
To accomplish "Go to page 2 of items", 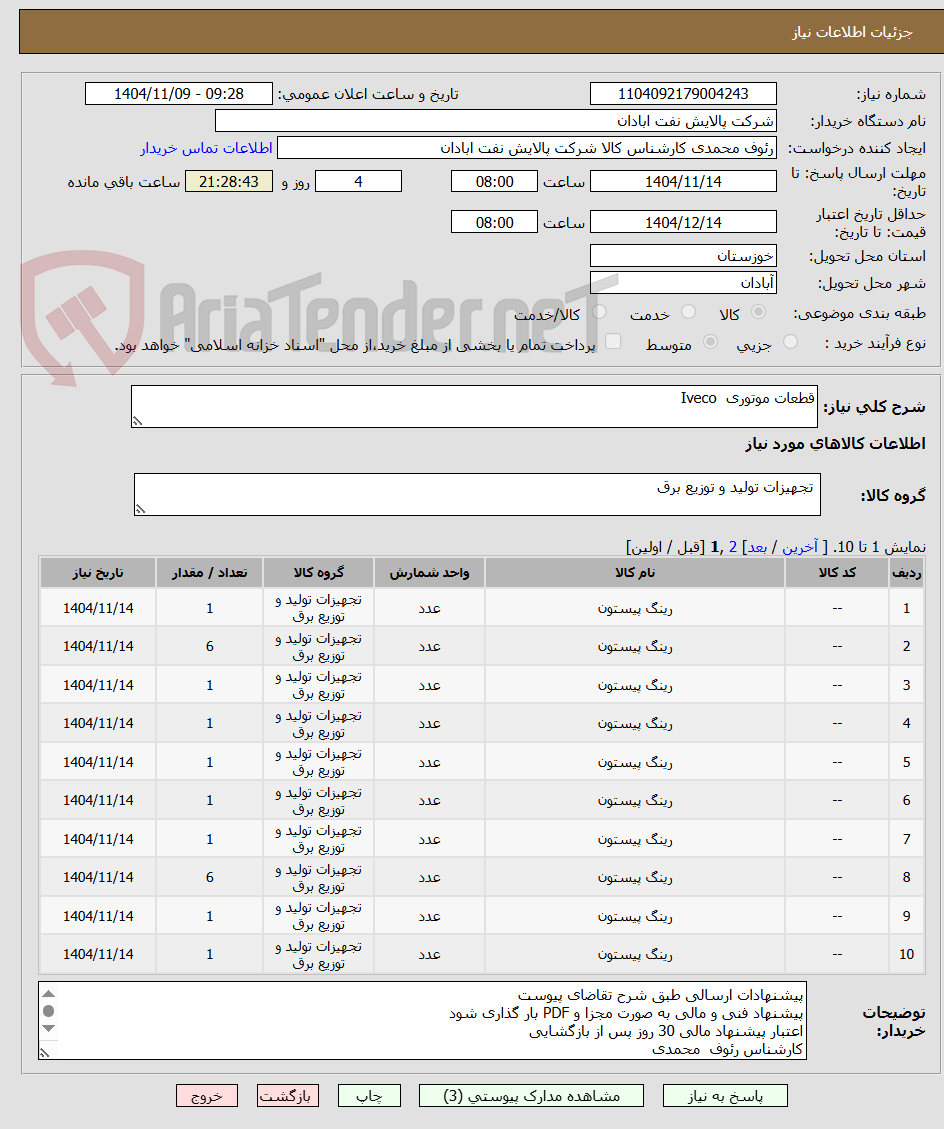I will pyautogui.click(x=733, y=547).
